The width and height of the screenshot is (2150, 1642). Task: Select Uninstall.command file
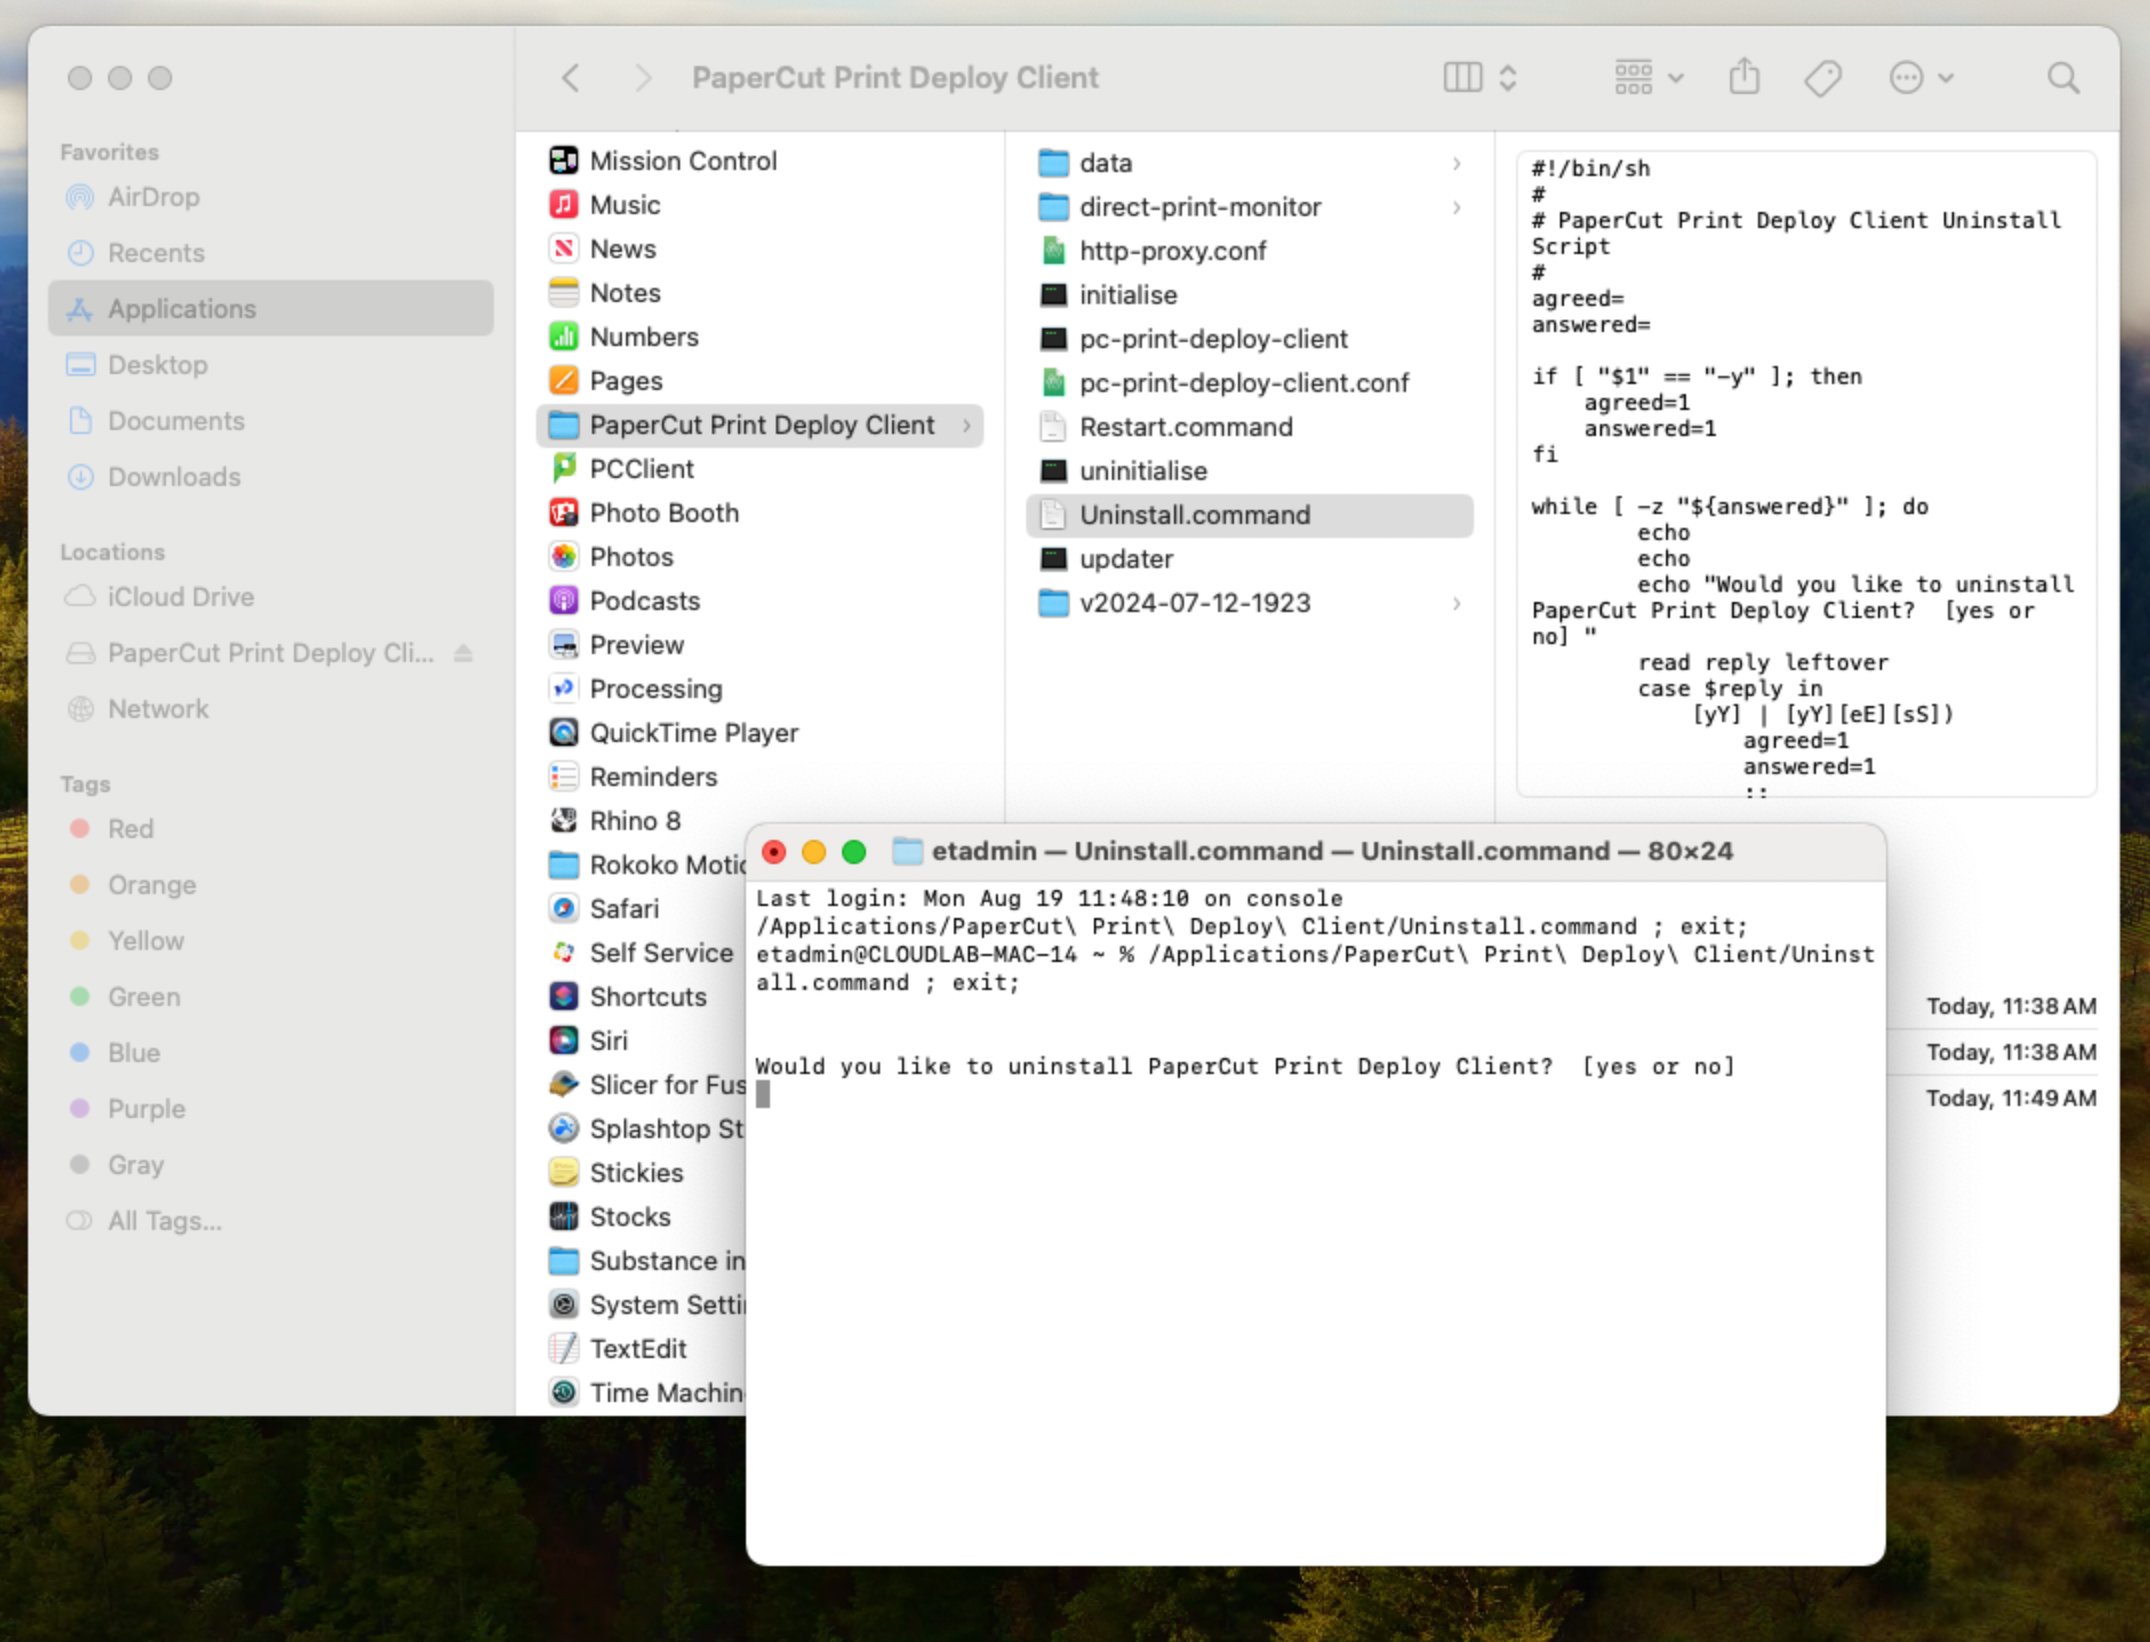tap(1249, 515)
